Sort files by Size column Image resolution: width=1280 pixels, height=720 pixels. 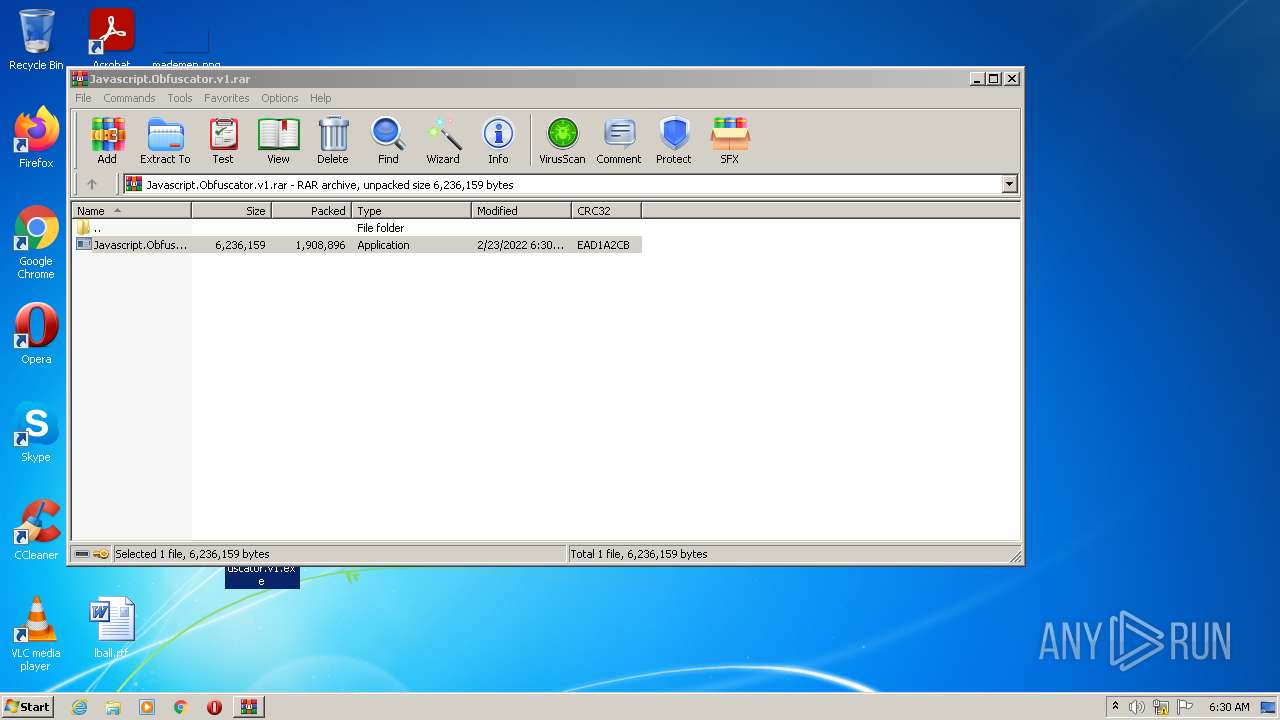[x=232, y=211]
